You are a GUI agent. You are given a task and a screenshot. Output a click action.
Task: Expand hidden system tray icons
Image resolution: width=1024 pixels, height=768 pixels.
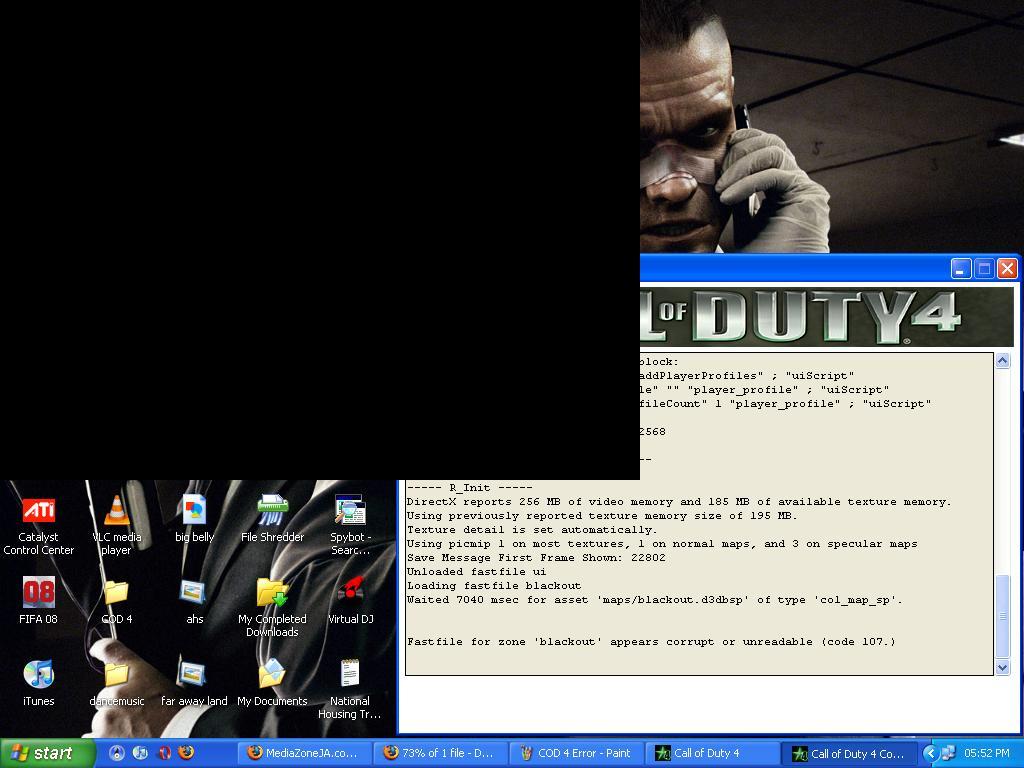pos(929,753)
